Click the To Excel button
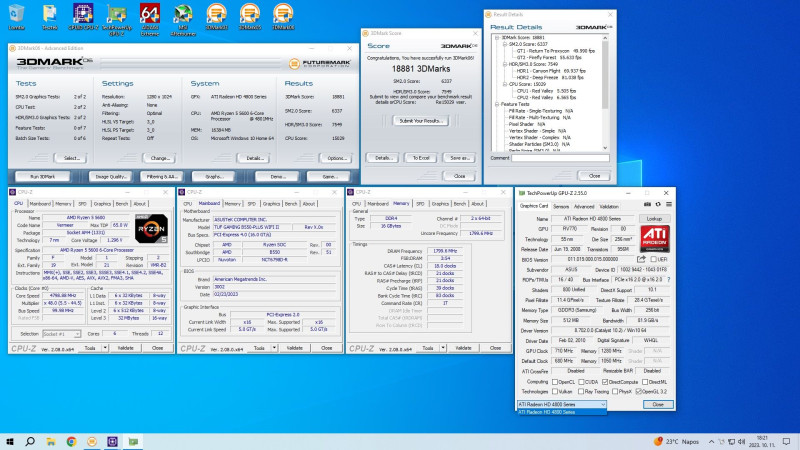The image size is (800, 450). click(421, 158)
